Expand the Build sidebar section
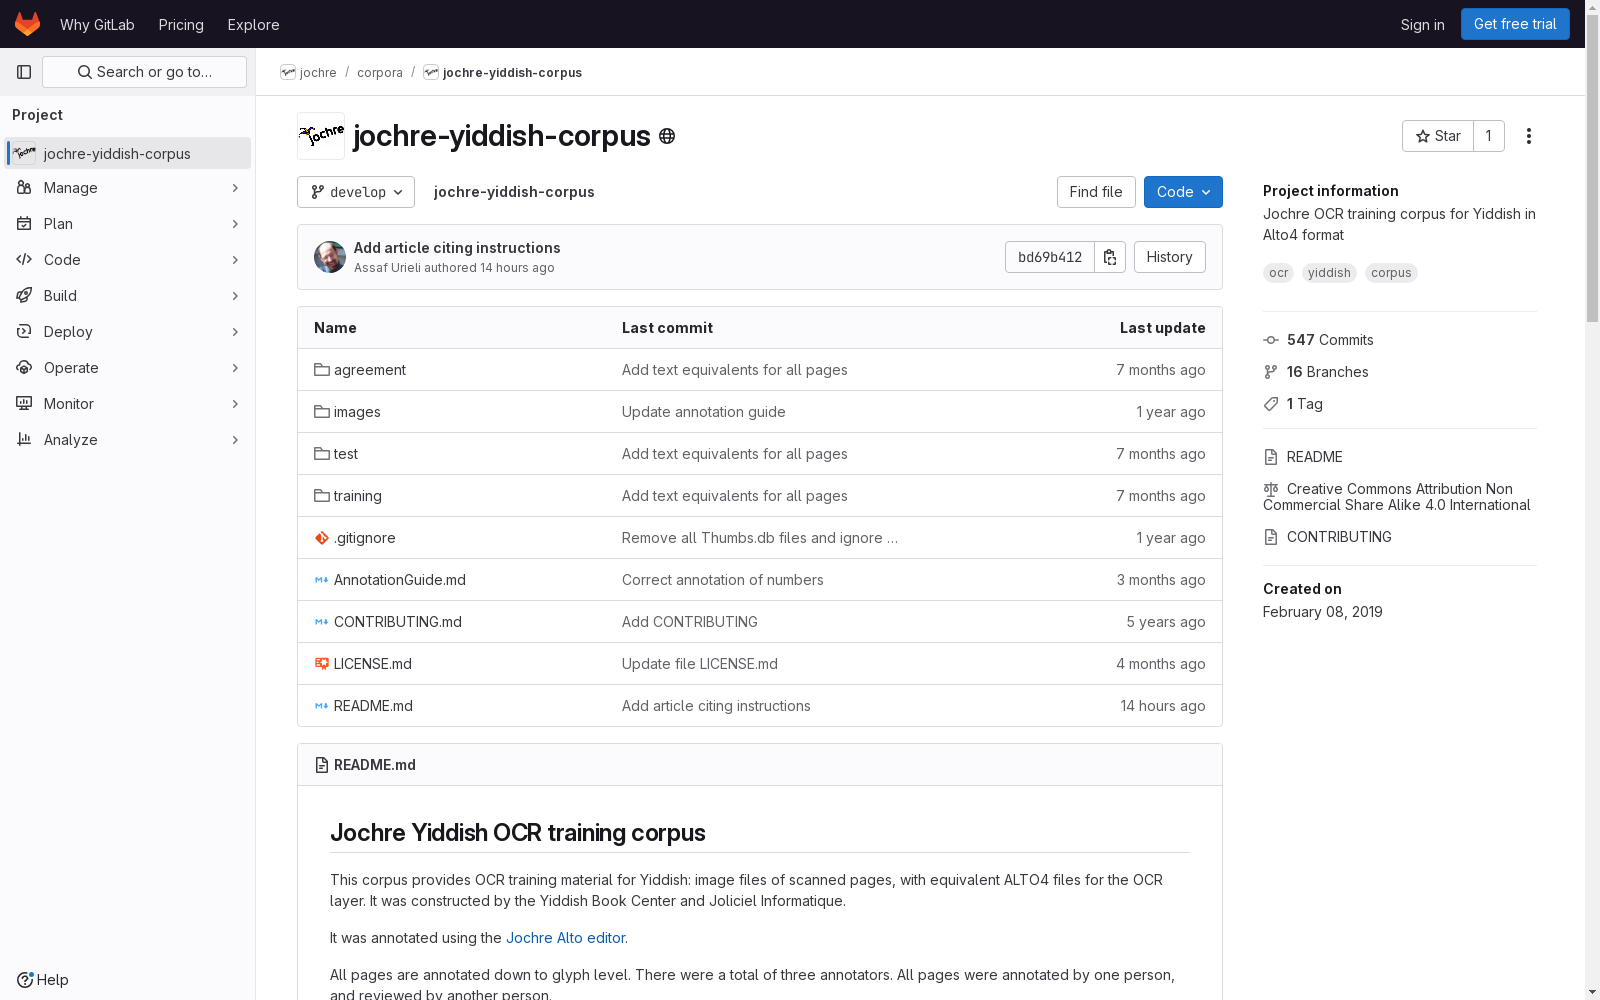The width and height of the screenshot is (1600, 1000). pyautogui.click(x=127, y=296)
